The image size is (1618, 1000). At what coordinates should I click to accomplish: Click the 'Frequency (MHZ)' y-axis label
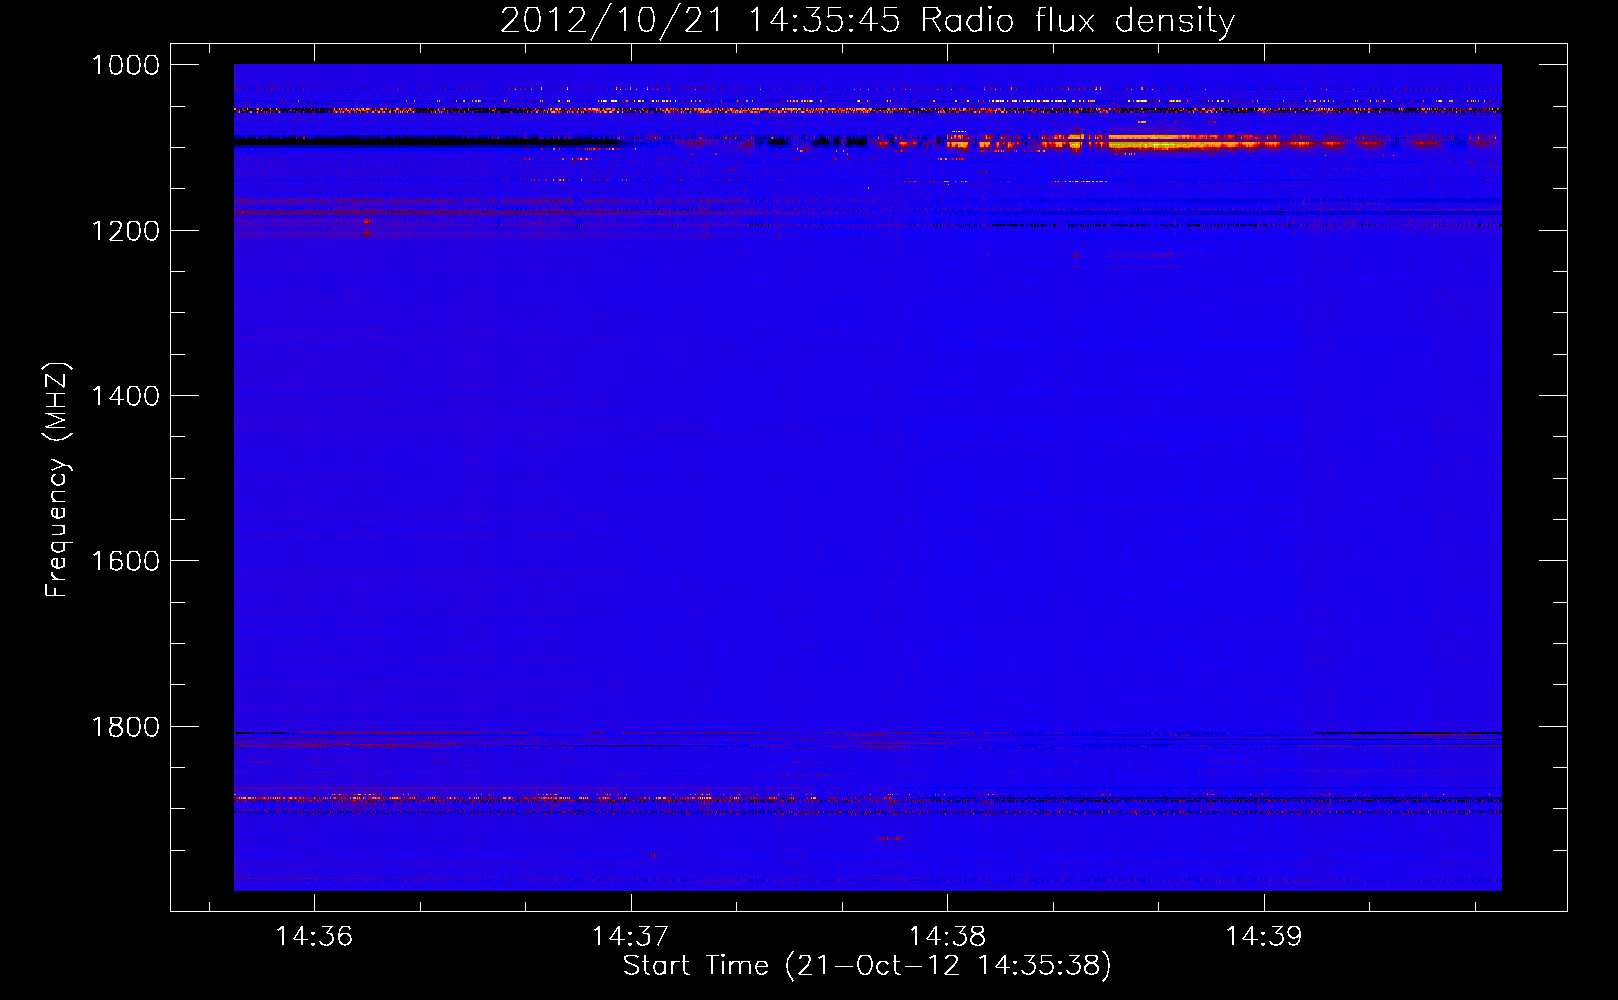[x=57, y=480]
